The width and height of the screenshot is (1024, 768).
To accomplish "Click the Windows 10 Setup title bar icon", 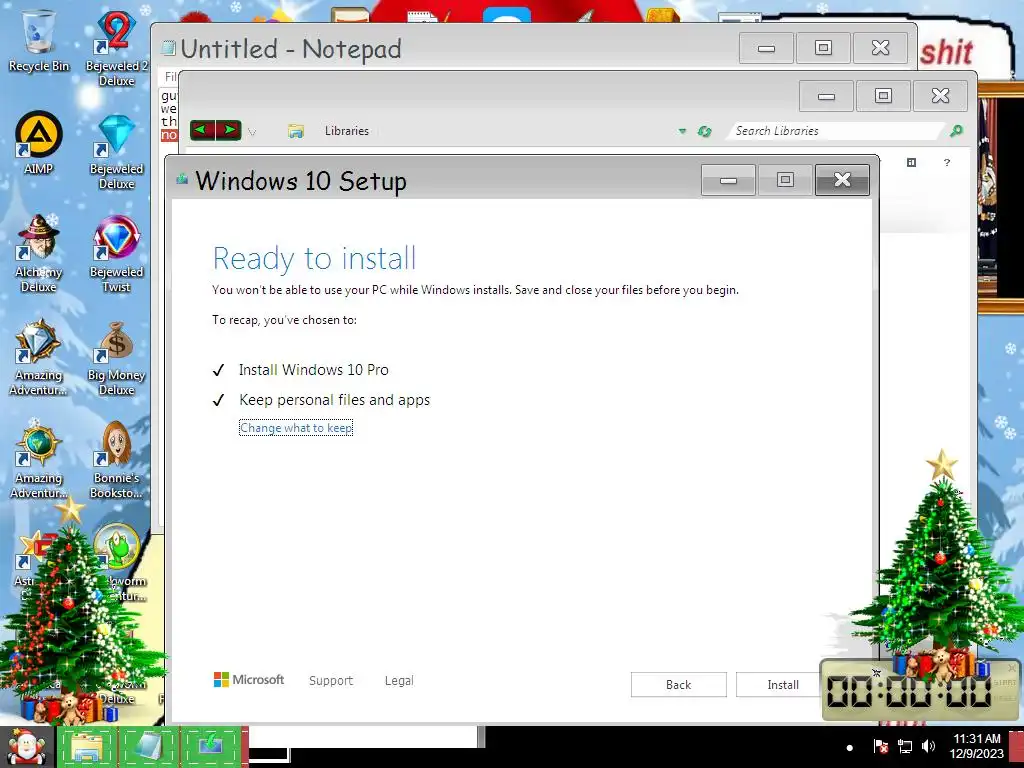I will [182, 178].
